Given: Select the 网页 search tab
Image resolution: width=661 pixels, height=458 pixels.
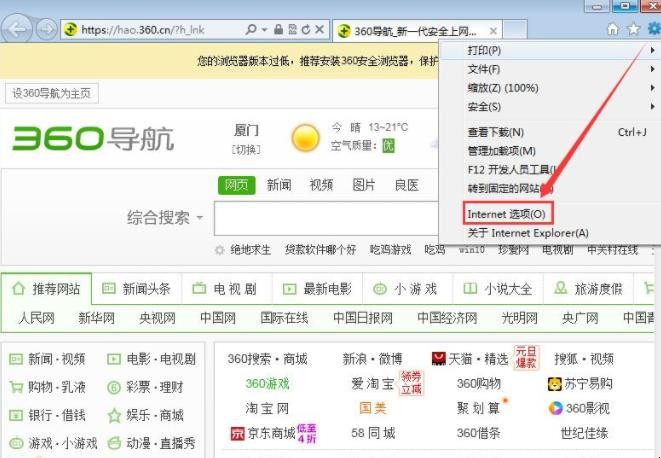Looking at the screenshot, I should click(x=236, y=185).
